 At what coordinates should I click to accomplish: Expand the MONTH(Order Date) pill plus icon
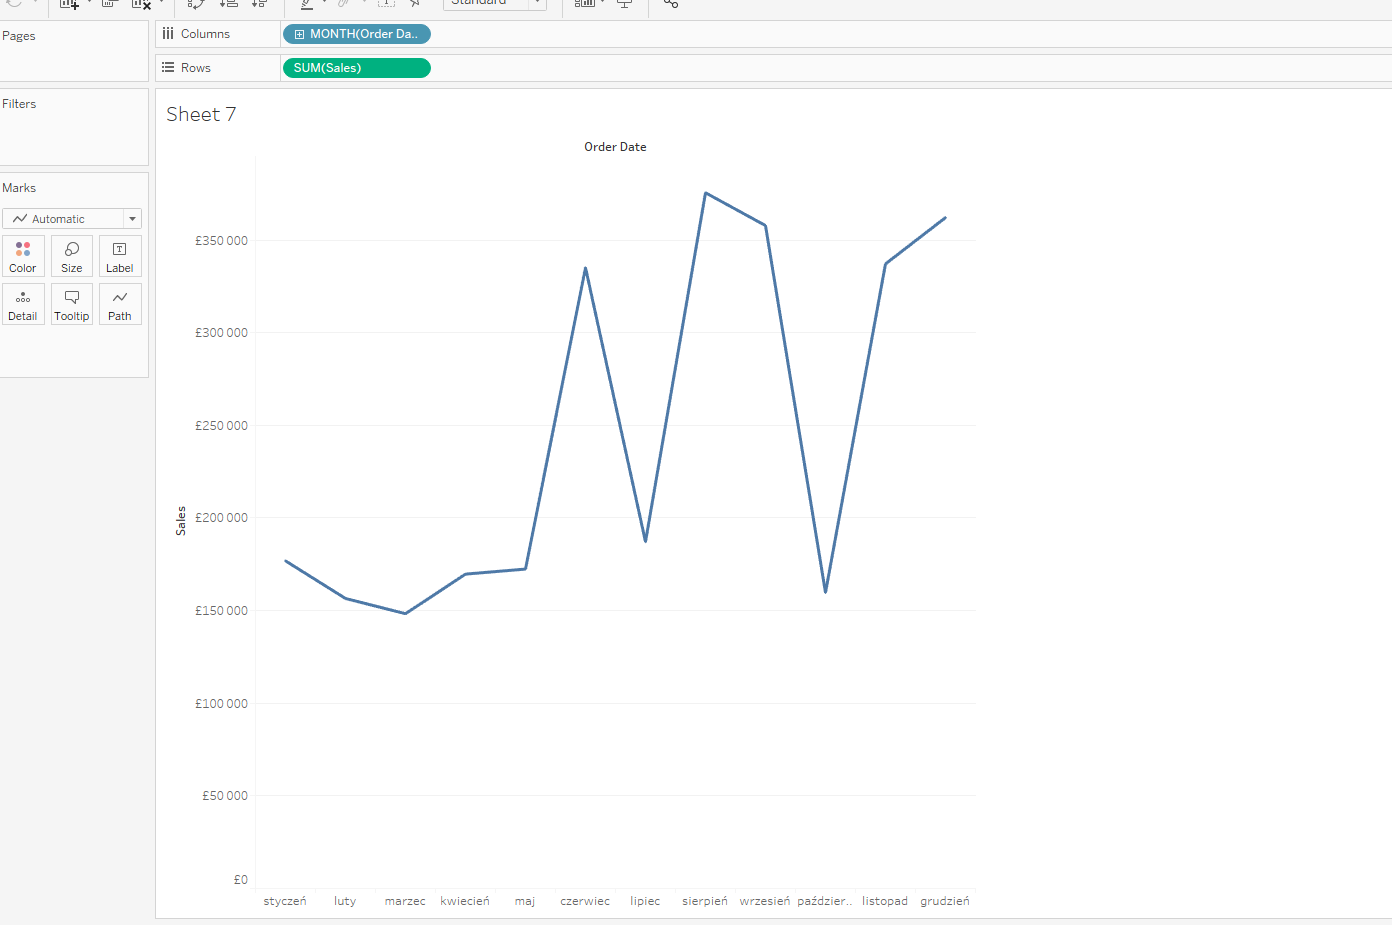[299, 34]
